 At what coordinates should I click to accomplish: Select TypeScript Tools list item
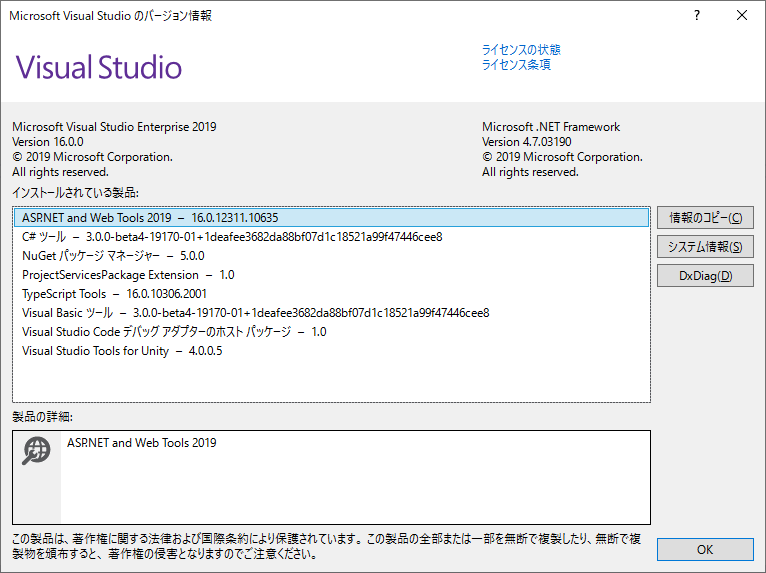(x=332, y=294)
